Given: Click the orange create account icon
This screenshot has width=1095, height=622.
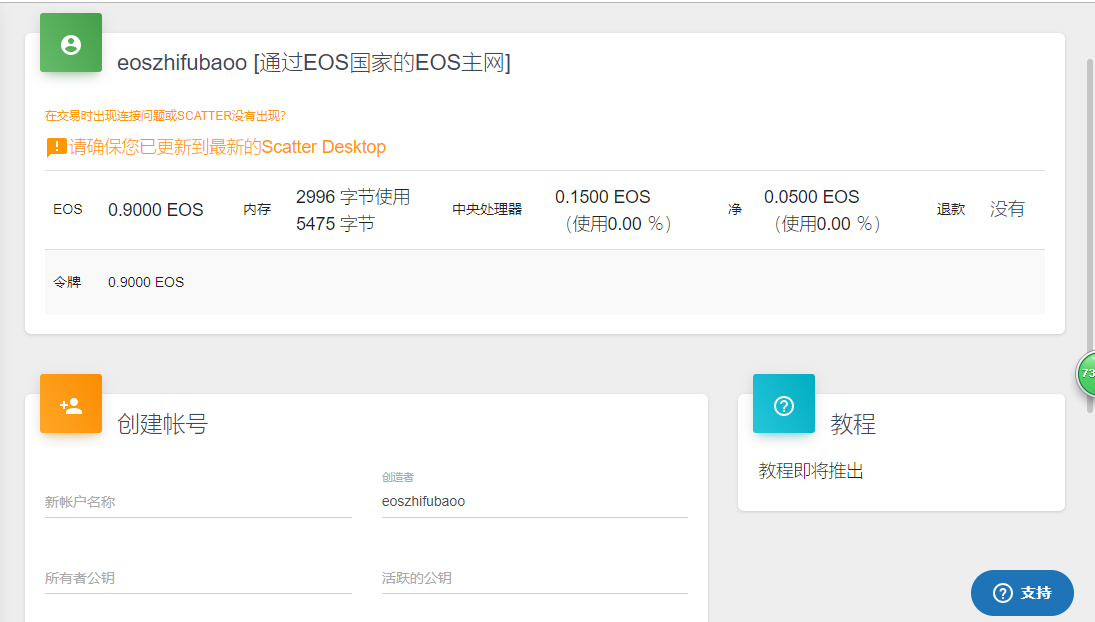Looking at the screenshot, I should point(71,403).
